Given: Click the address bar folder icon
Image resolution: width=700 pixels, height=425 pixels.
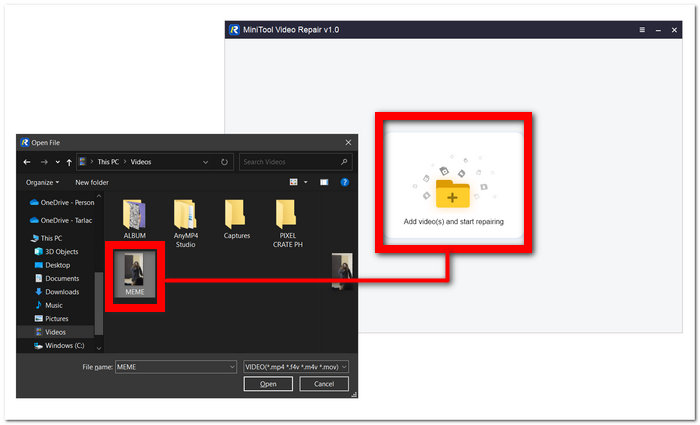Looking at the screenshot, I should (83, 162).
